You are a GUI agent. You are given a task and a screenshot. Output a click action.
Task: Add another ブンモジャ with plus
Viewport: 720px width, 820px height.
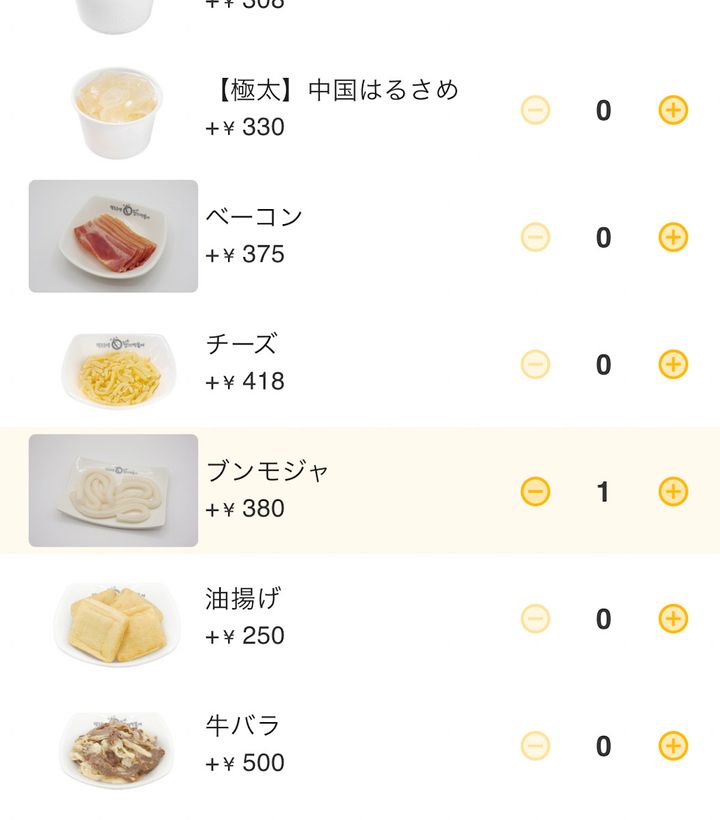coord(673,491)
